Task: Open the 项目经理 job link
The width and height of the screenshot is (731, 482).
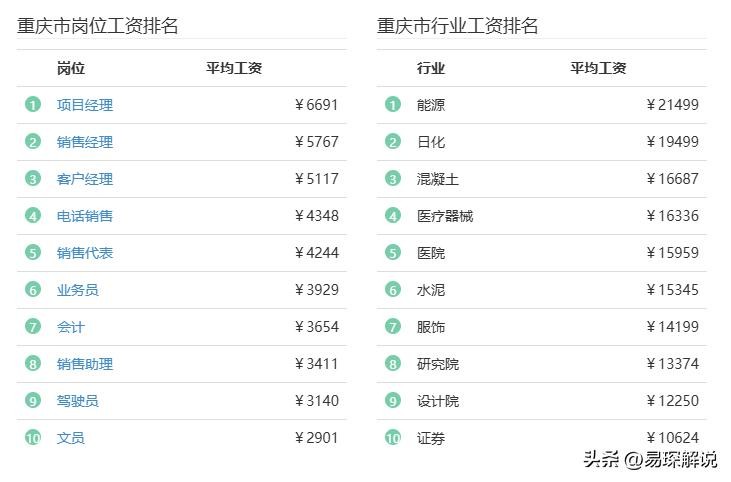Action: pos(85,105)
